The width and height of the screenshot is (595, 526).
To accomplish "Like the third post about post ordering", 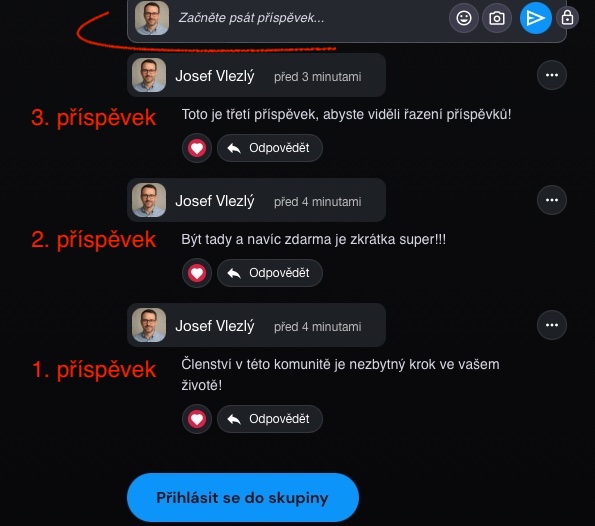I will (197, 148).
